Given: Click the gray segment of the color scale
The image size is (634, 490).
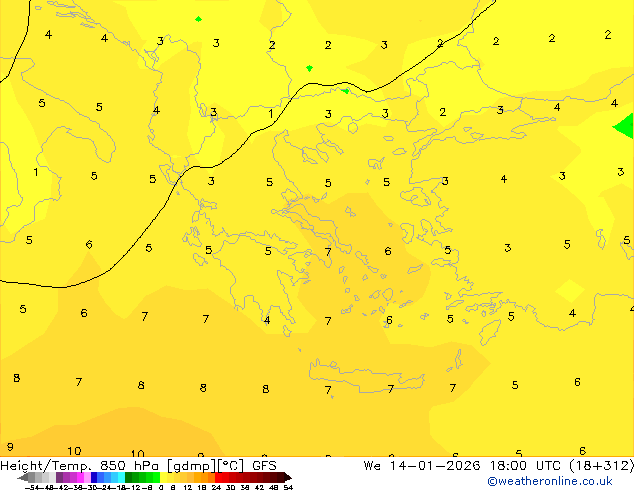Looking at the screenshot, I should [x=32, y=477].
